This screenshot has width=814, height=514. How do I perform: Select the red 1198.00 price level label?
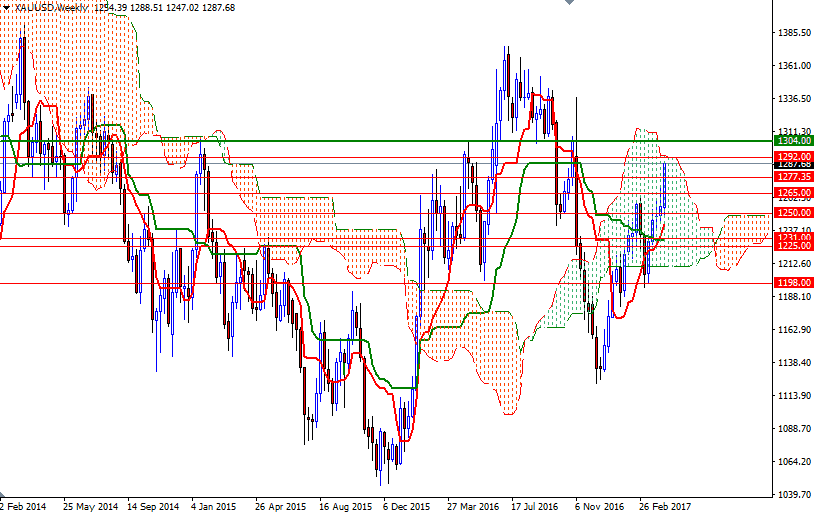pyautogui.click(x=793, y=283)
